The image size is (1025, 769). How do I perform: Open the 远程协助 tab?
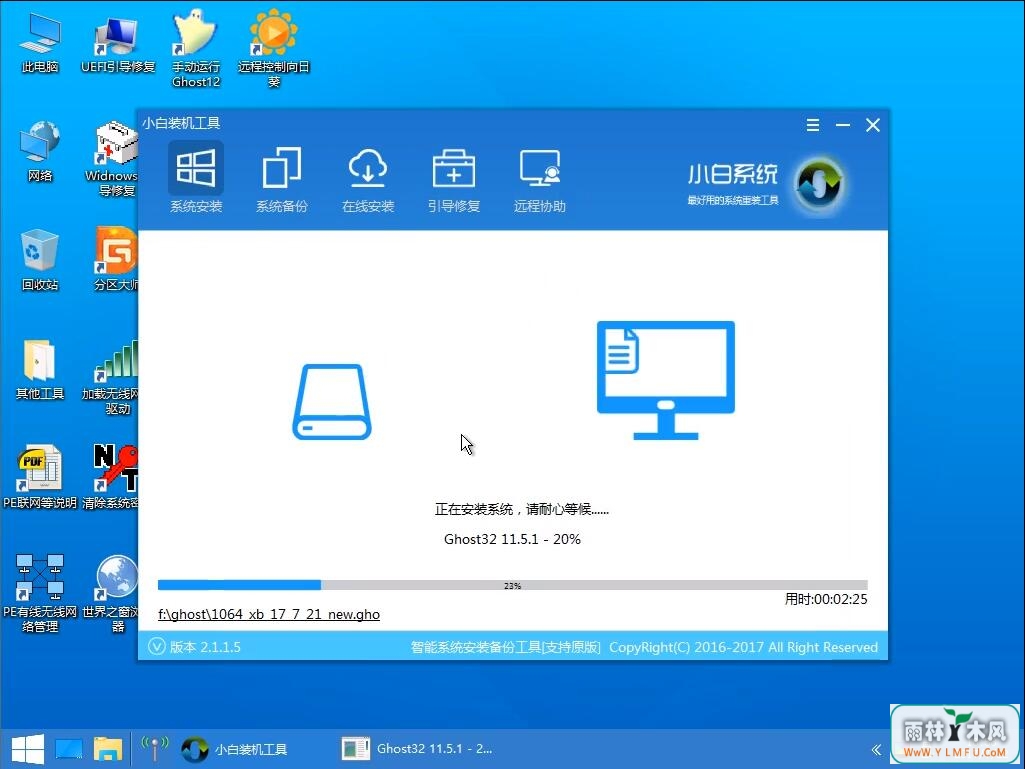pyautogui.click(x=540, y=178)
